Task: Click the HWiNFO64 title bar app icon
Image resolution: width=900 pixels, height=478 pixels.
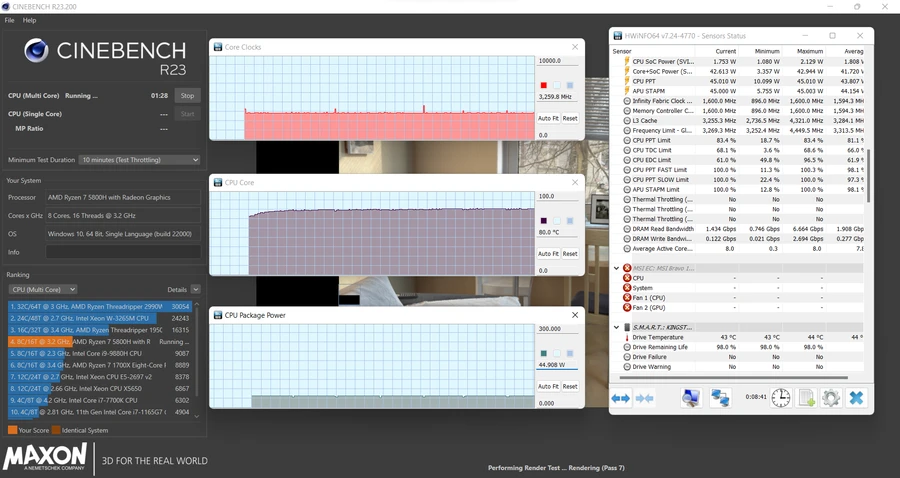Action: (x=618, y=36)
